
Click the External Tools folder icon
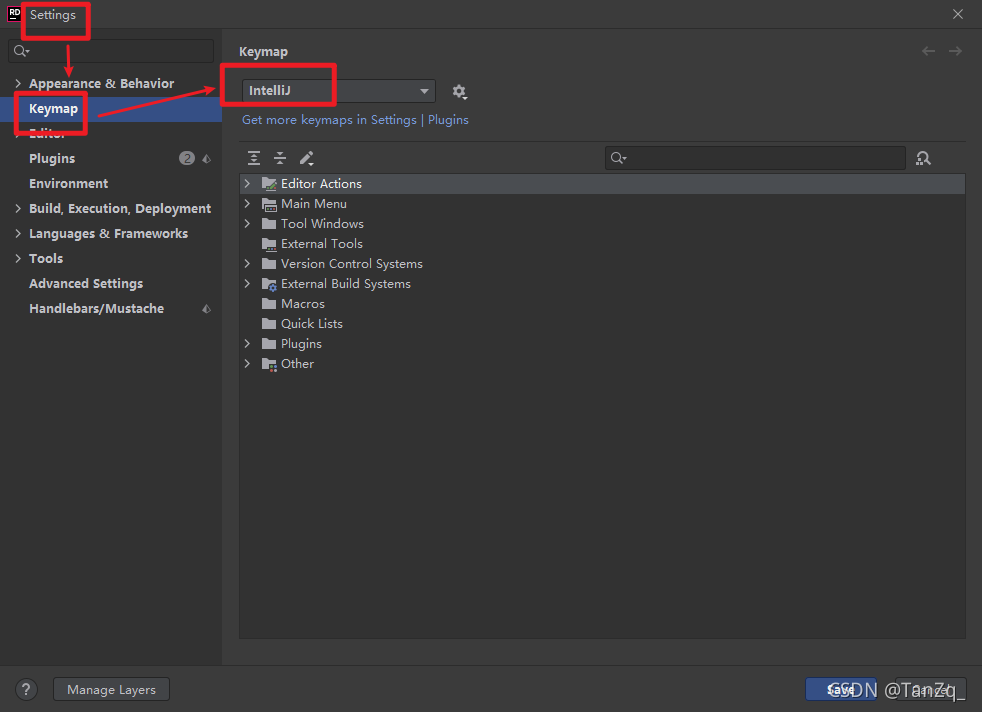(269, 244)
